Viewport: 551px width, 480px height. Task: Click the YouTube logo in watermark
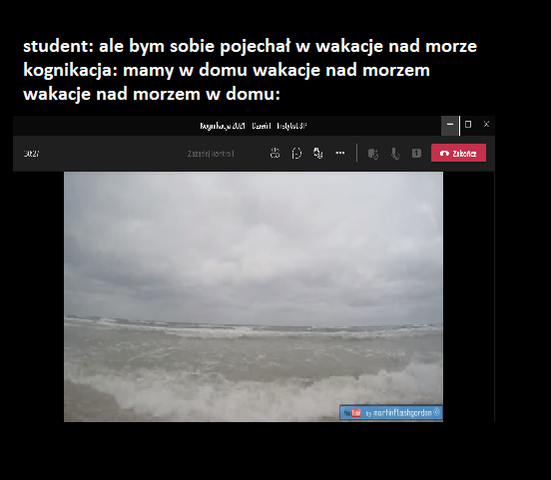coord(352,413)
